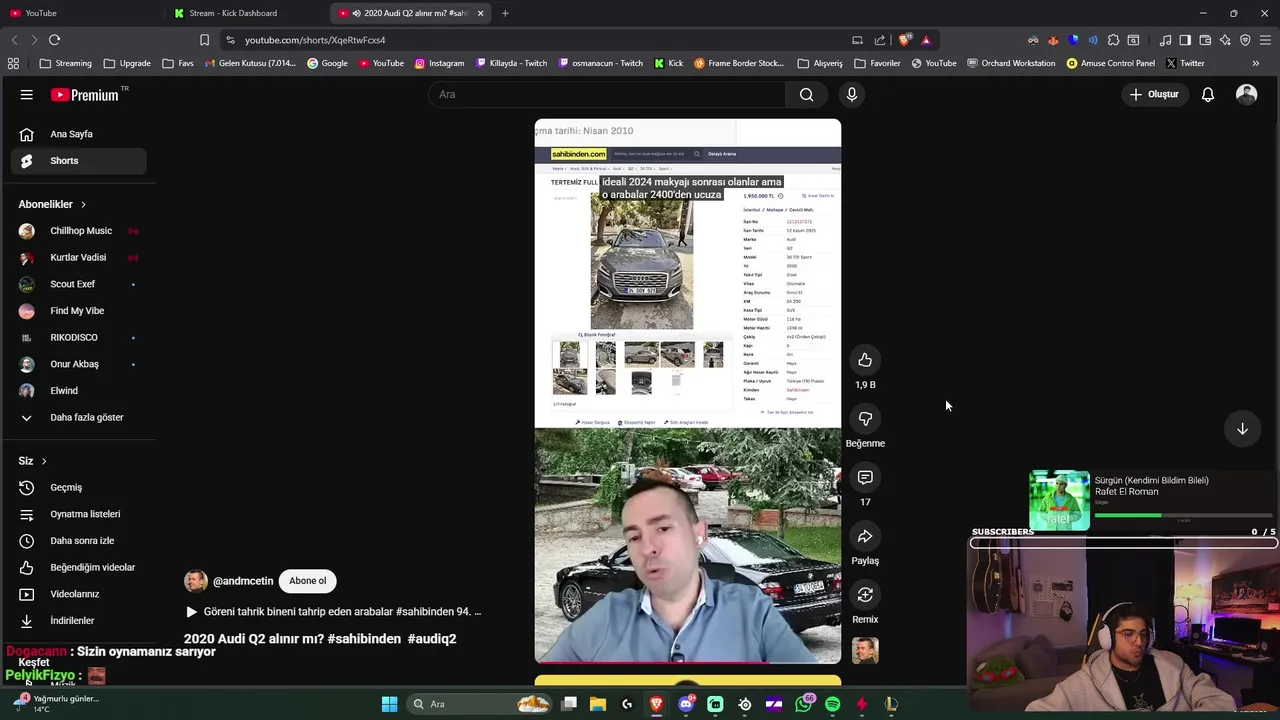Open linked video Göreni tahrik bineni tahrip
Image resolution: width=1280 pixels, height=720 pixels.
pos(333,611)
